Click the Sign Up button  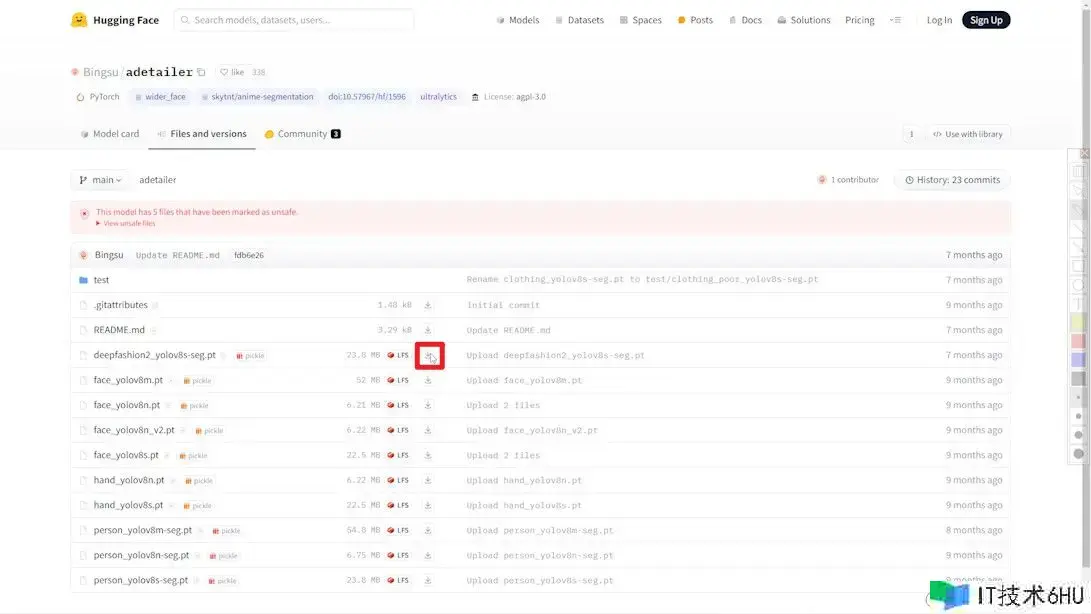pyautogui.click(x=986, y=20)
